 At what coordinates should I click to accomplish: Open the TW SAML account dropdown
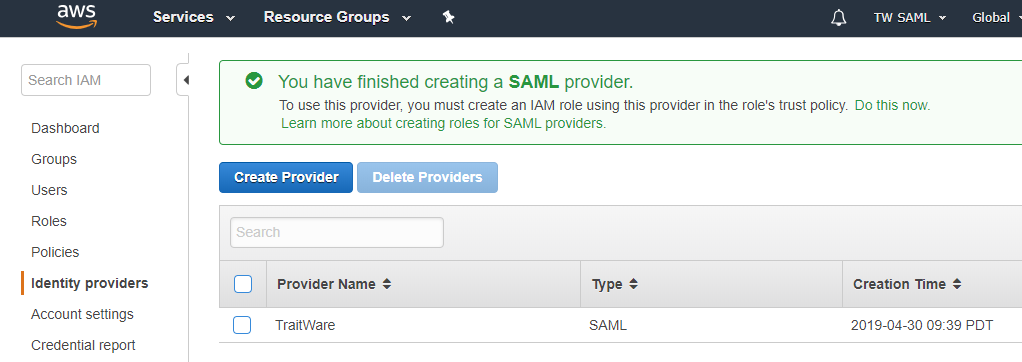pyautogui.click(x=910, y=18)
